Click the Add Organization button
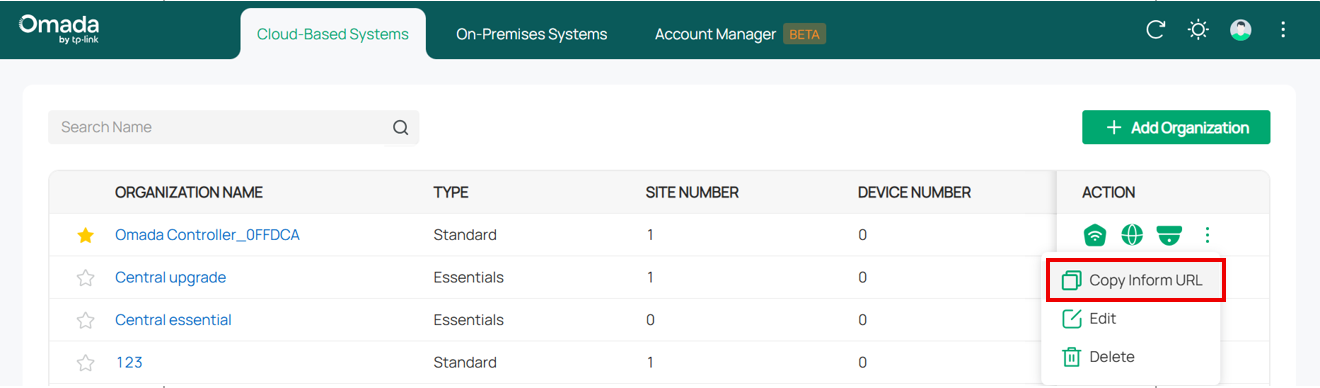 coord(1176,127)
